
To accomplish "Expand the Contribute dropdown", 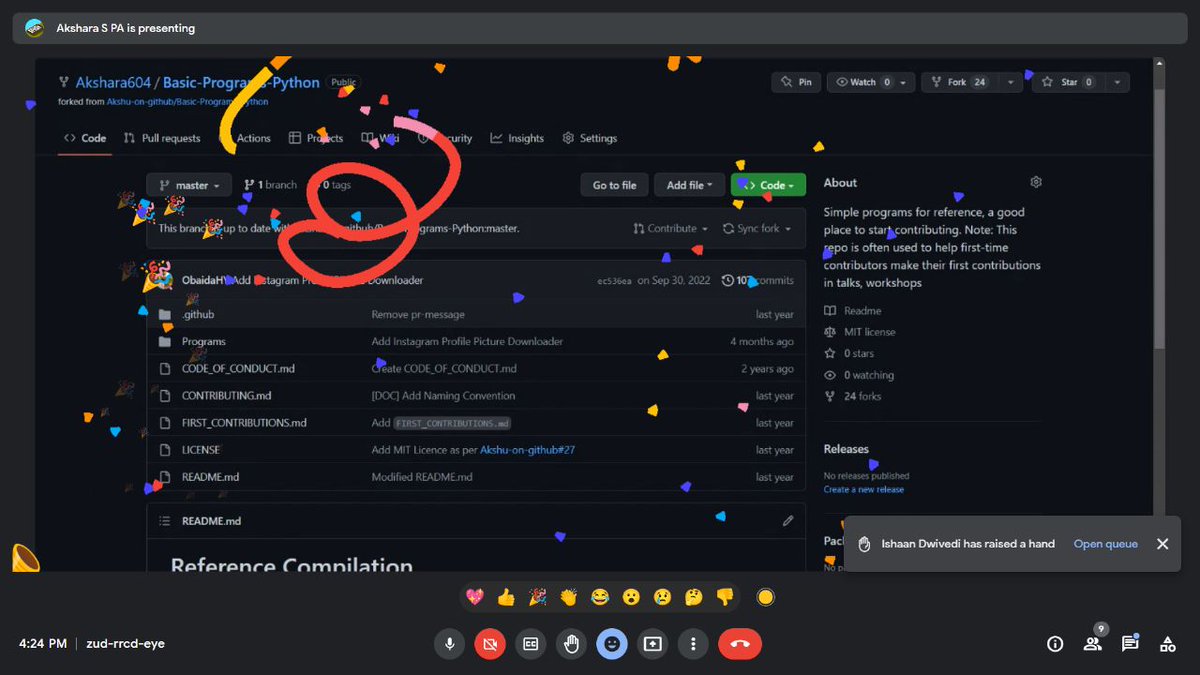I will tap(670, 228).
